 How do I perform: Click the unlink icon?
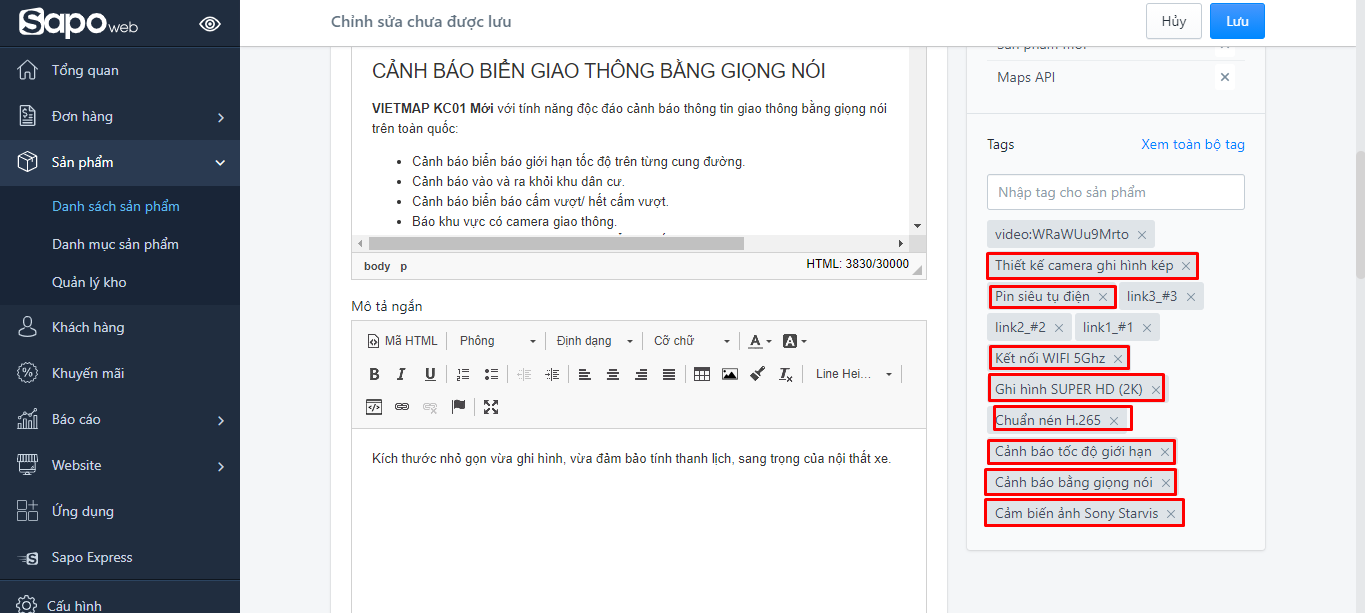[430, 407]
